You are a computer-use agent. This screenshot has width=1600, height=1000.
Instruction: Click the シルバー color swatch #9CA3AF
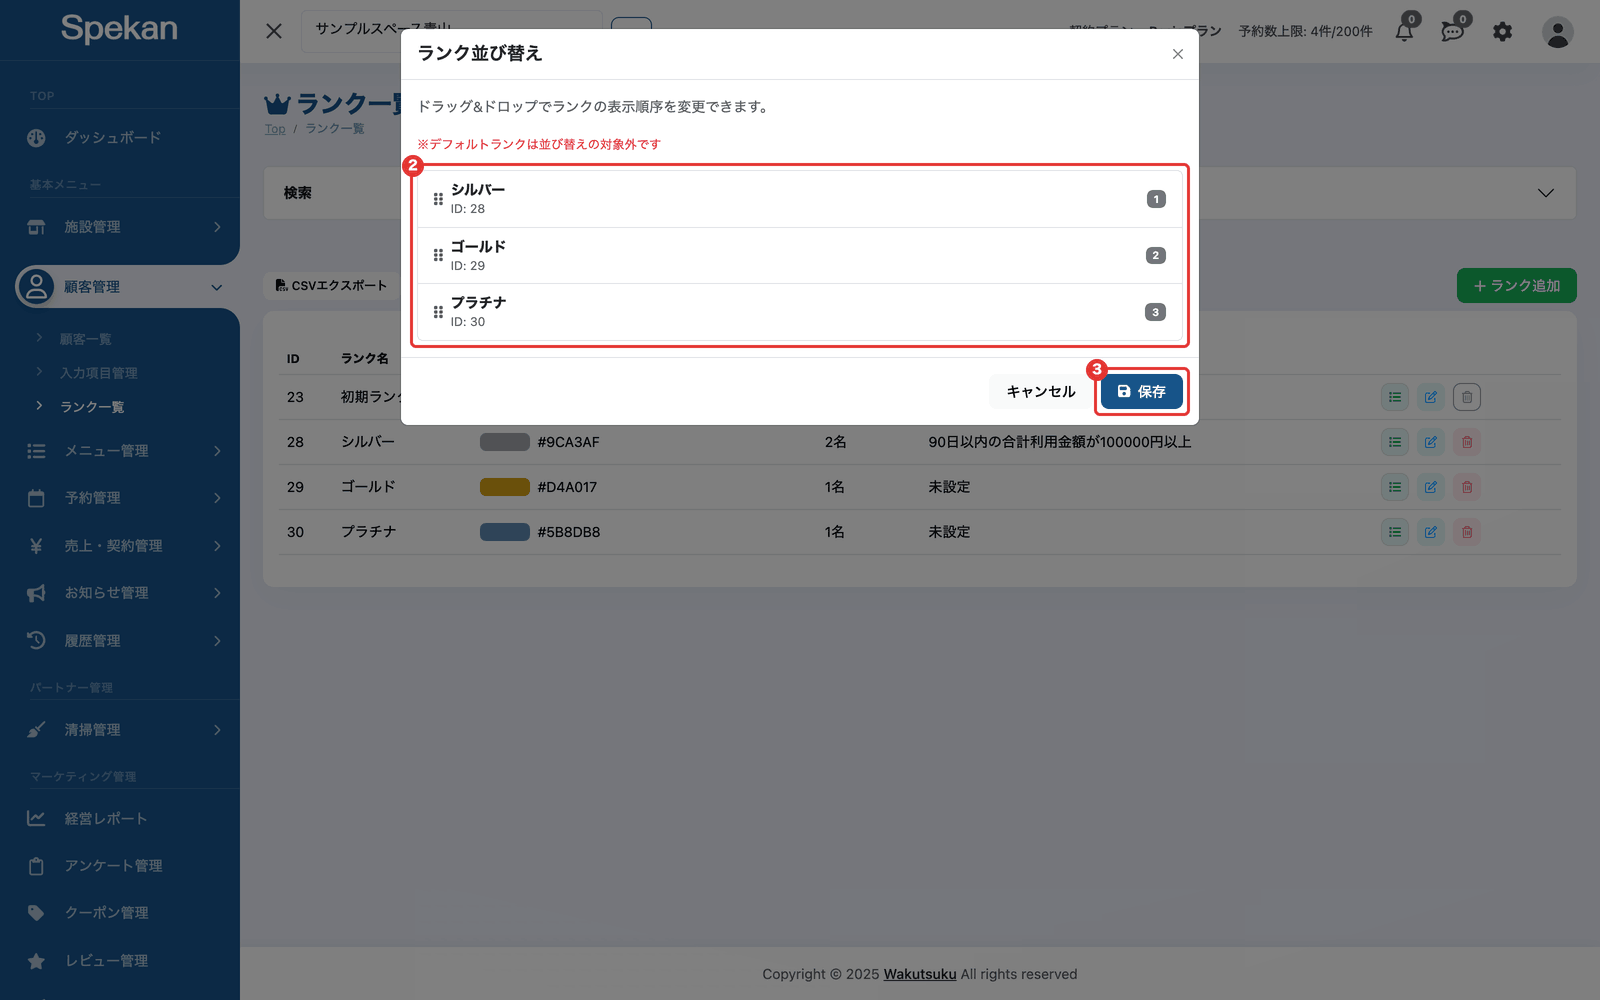point(505,442)
